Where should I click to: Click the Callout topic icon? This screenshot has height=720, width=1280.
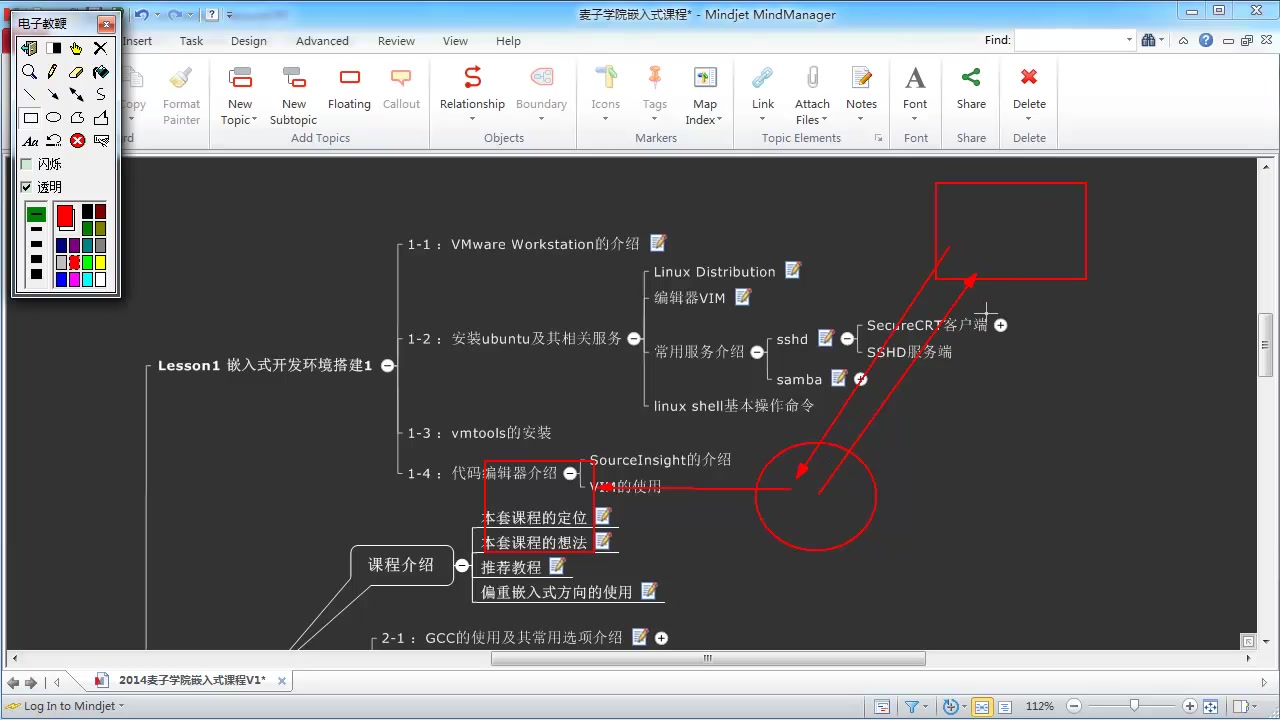401,78
